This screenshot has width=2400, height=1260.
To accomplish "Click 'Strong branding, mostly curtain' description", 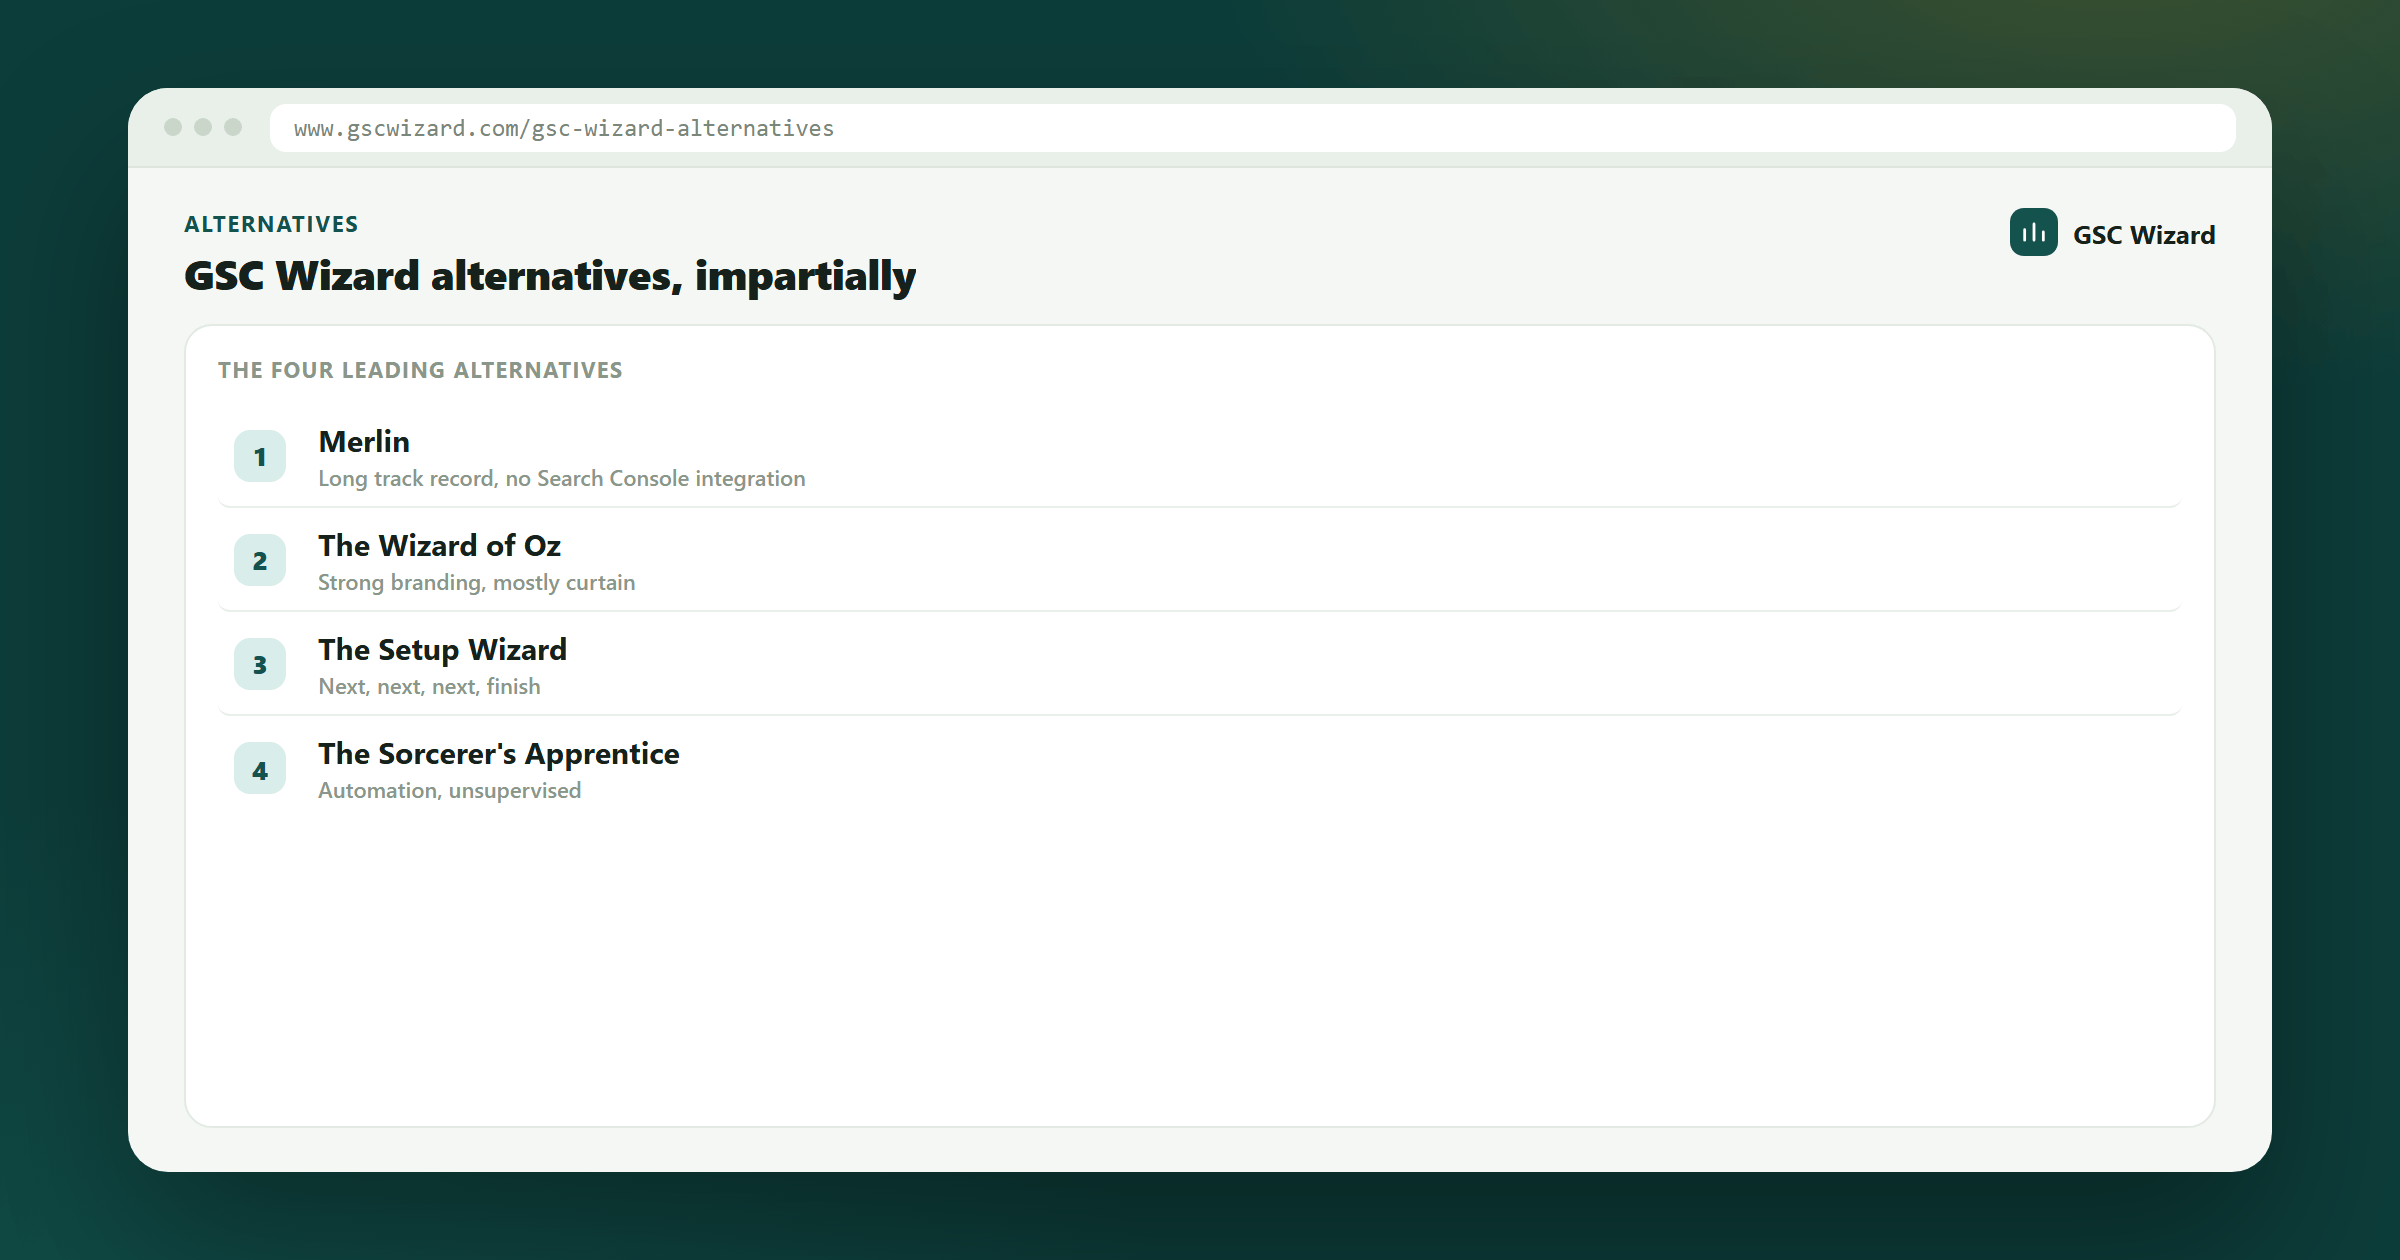I will click(x=477, y=583).
